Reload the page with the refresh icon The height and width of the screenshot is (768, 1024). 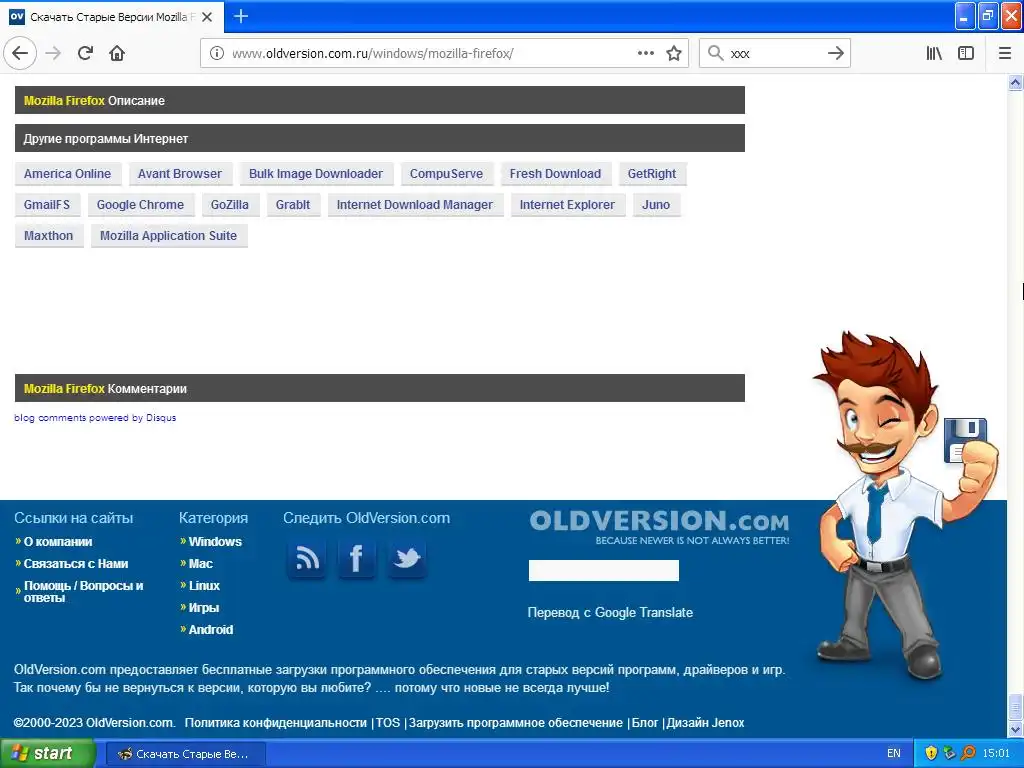coord(85,53)
